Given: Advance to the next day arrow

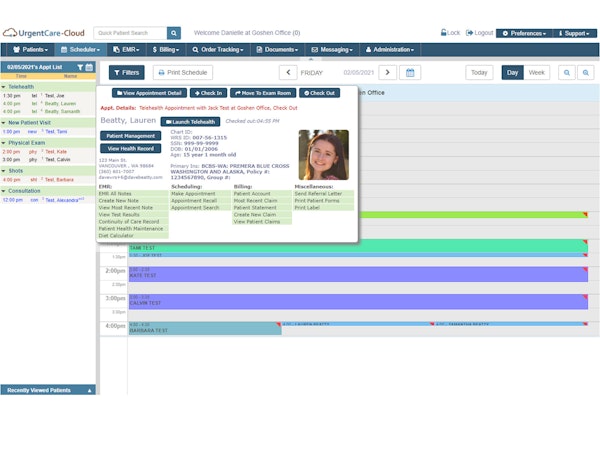Looking at the screenshot, I should 387,73.
